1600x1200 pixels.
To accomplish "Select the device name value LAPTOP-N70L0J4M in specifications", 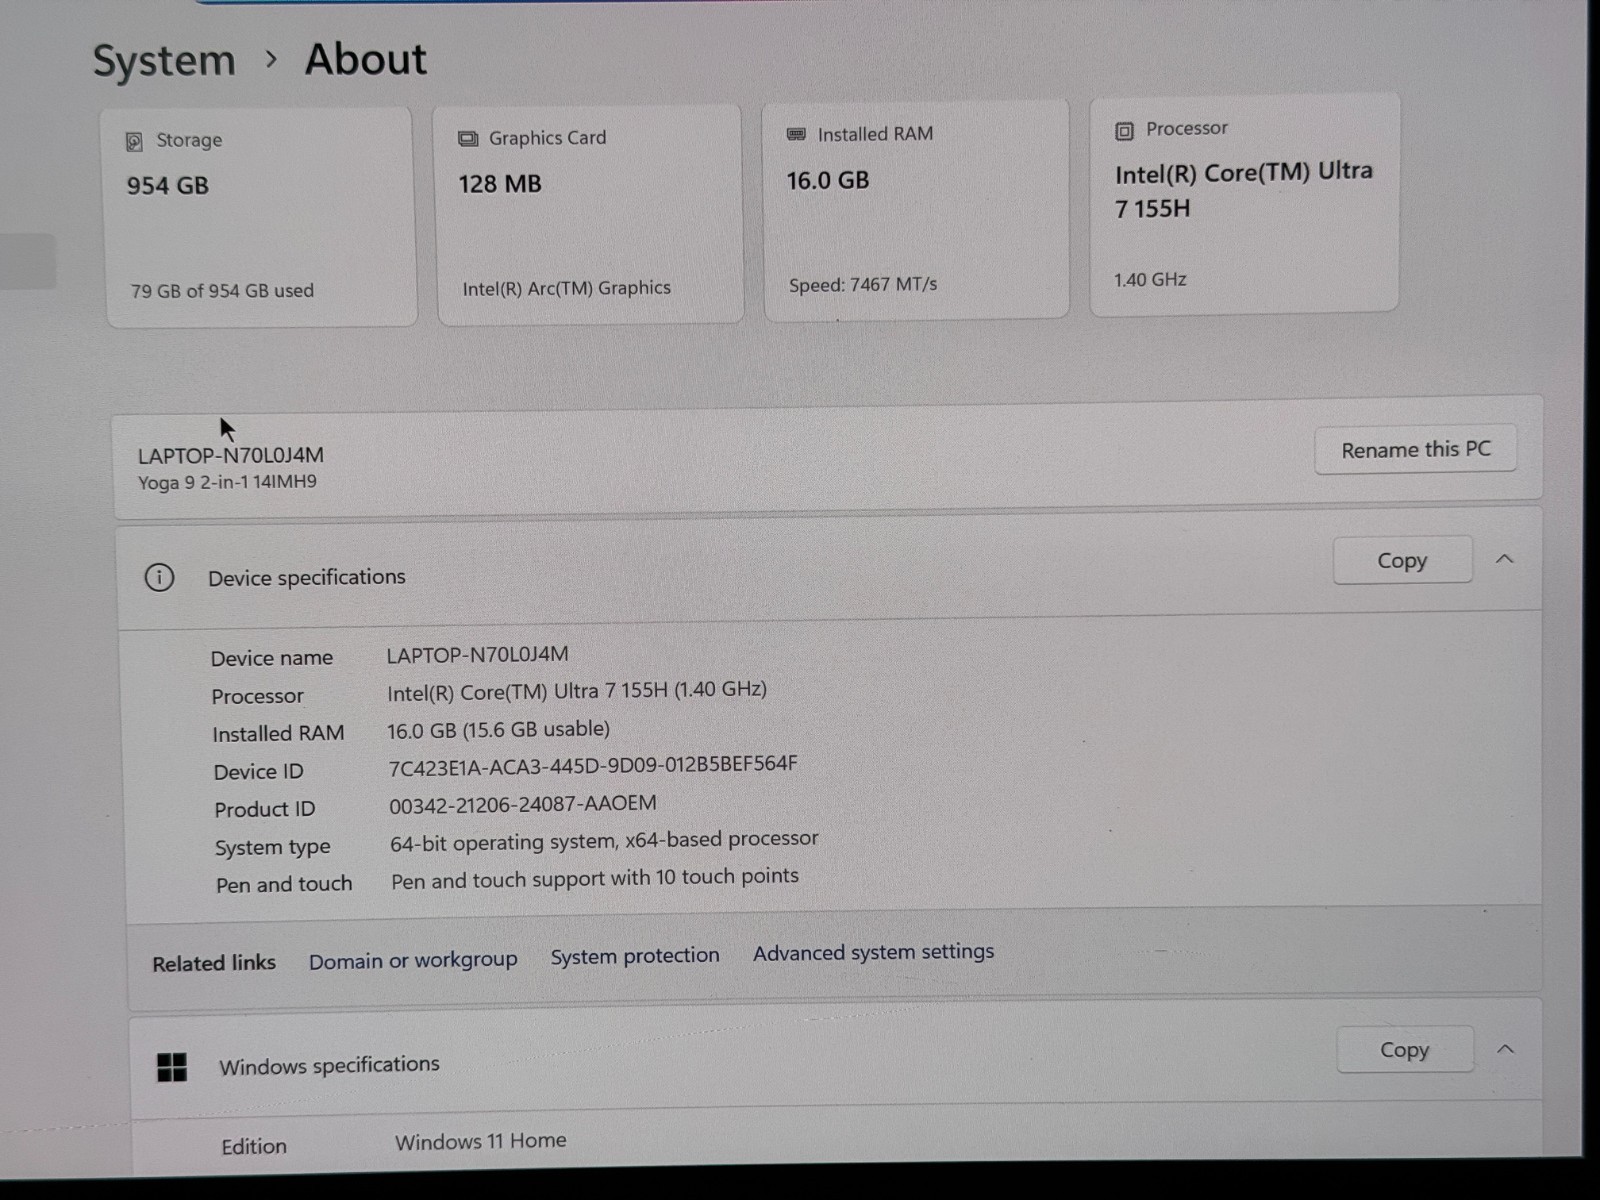I will tap(477, 655).
